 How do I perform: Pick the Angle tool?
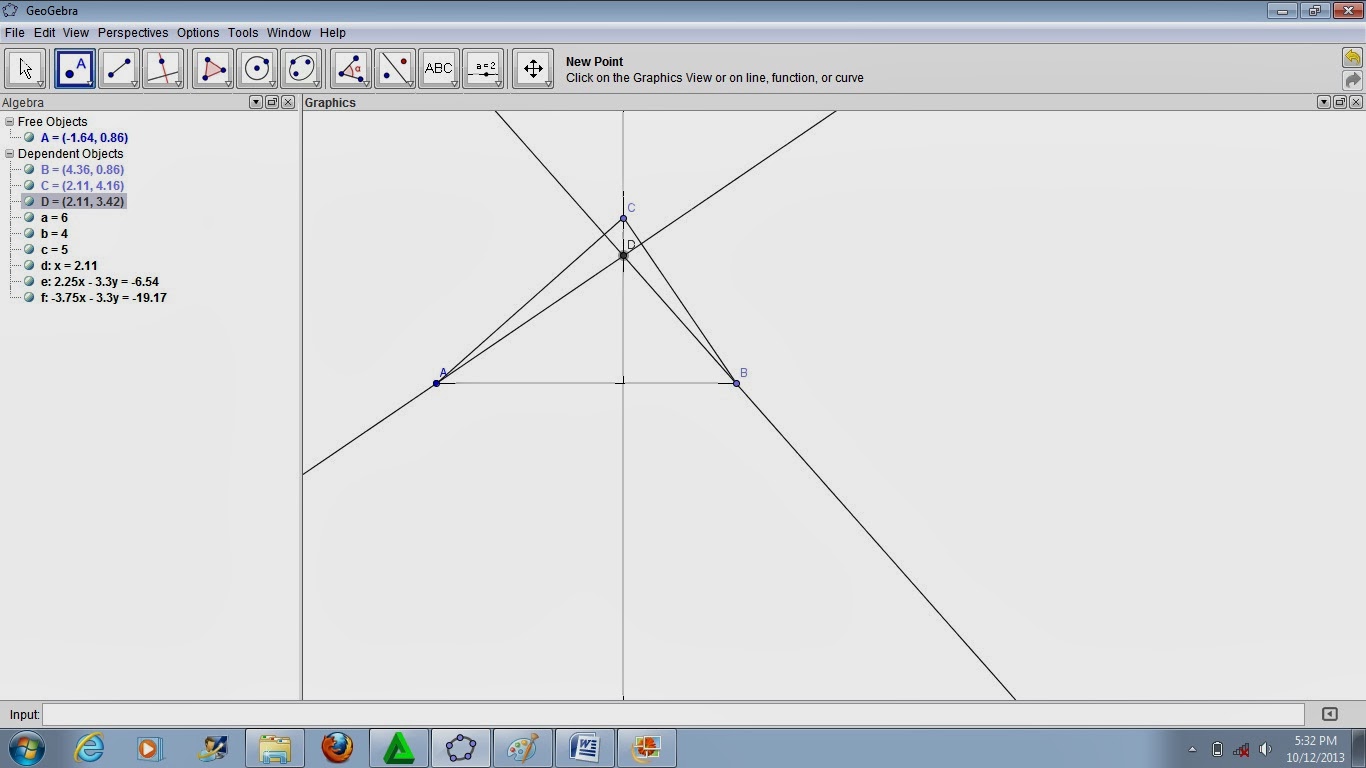point(351,69)
